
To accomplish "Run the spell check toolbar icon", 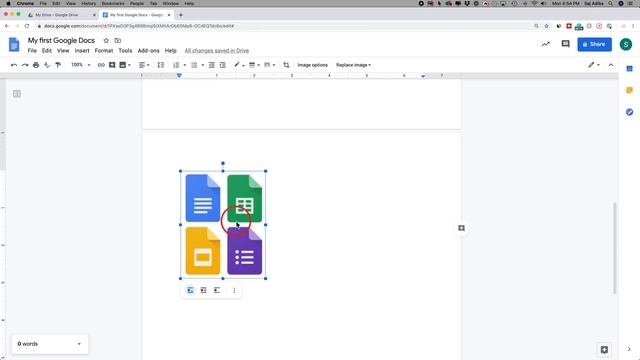I will pos(47,65).
